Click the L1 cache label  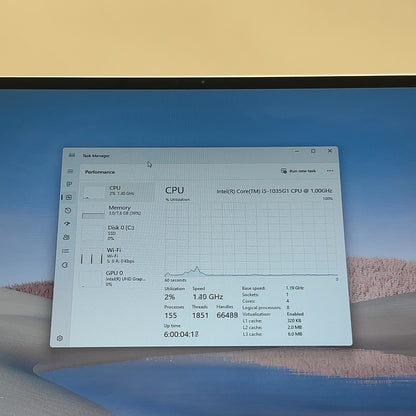[252, 321]
